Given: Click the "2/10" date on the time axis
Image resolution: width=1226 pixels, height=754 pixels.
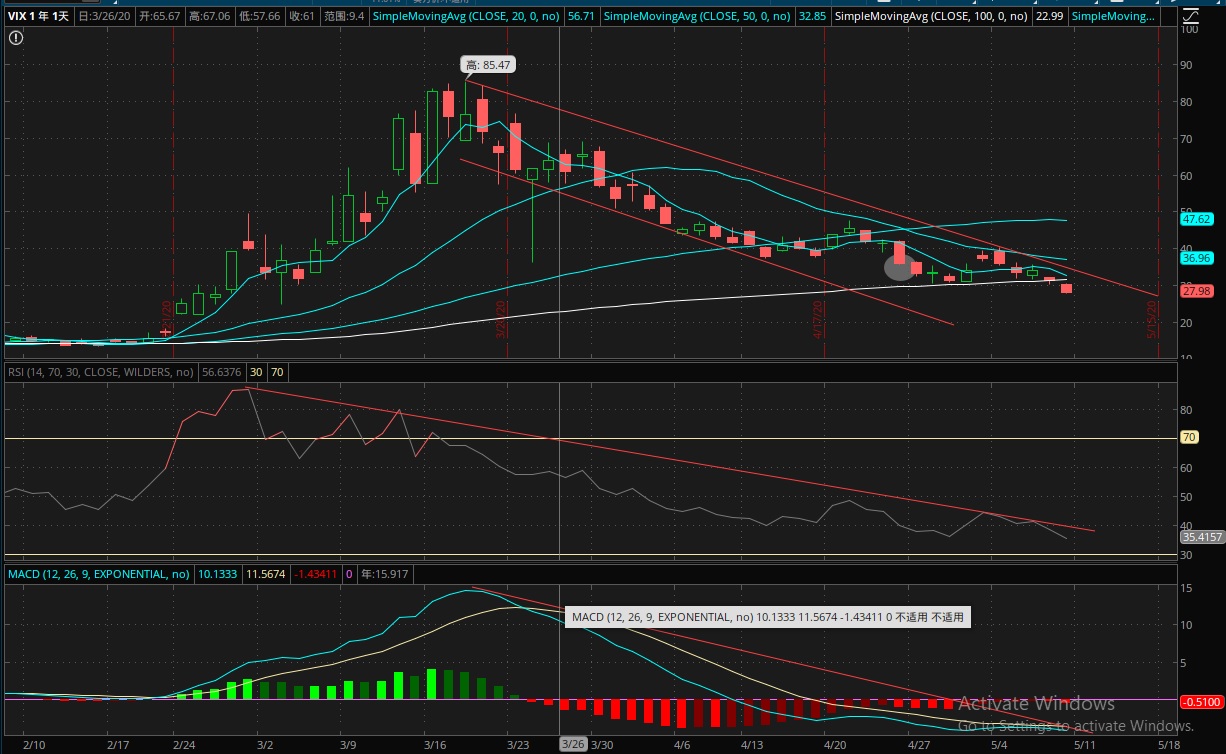Looking at the screenshot, I should pyautogui.click(x=34, y=745).
